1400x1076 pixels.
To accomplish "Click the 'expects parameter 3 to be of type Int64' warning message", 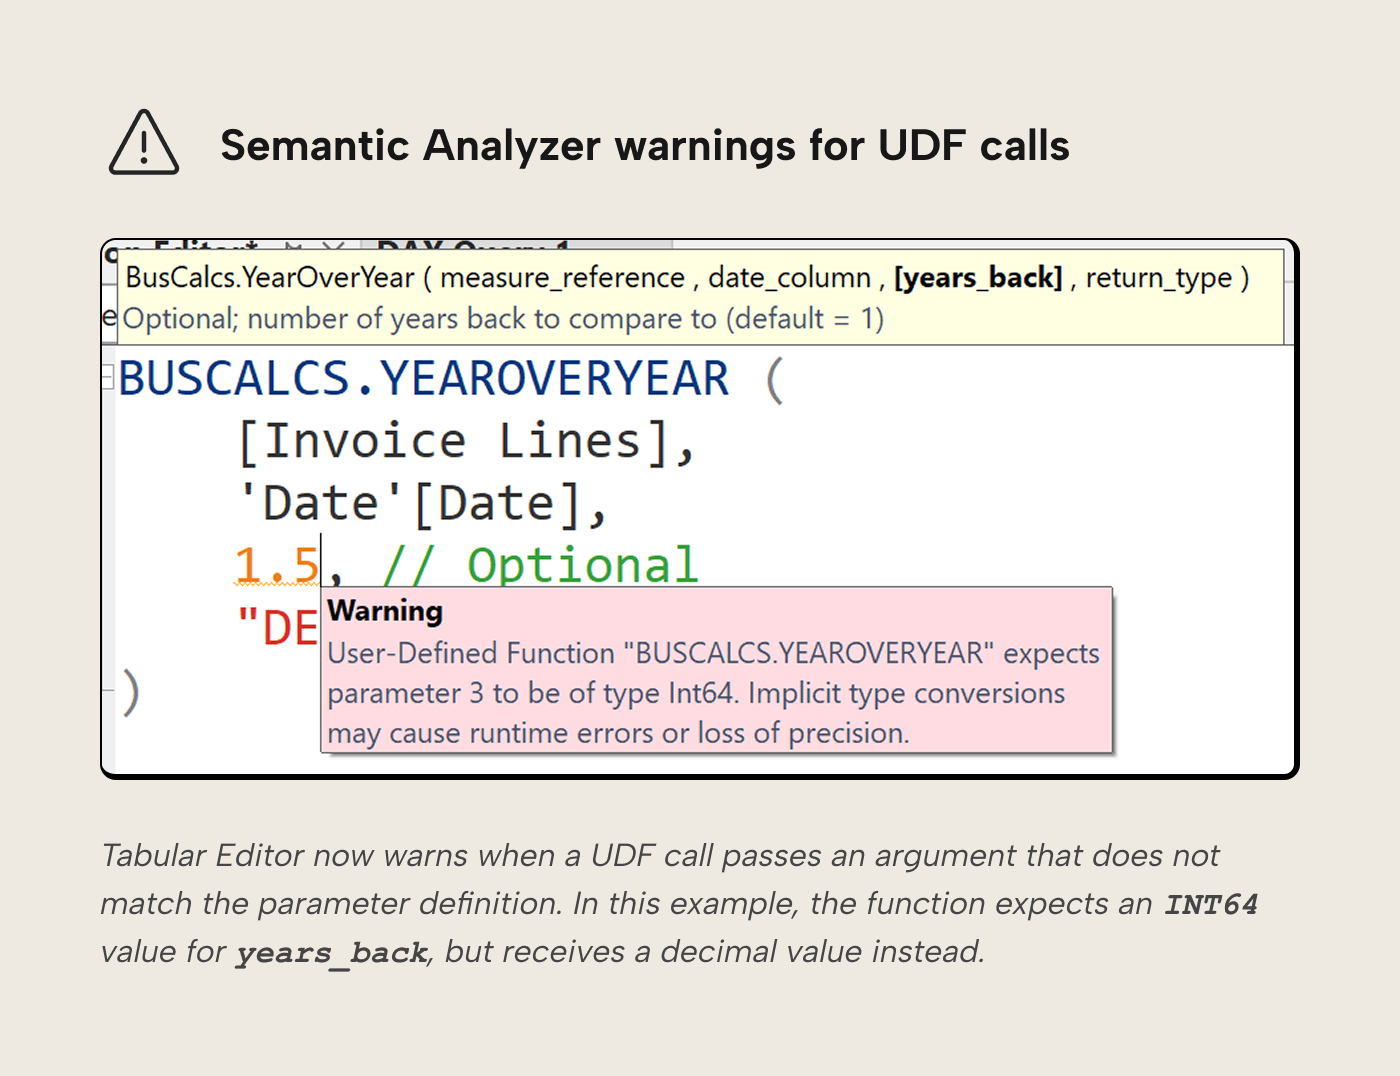I will pos(713,693).
